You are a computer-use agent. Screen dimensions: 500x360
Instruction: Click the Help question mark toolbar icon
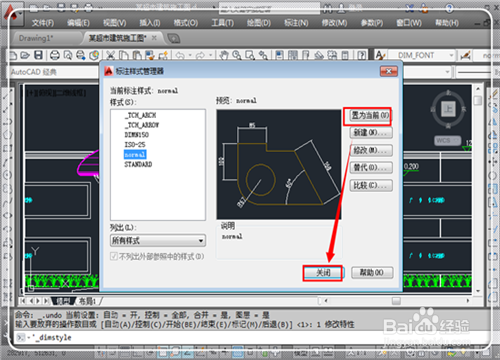[362, 55]
